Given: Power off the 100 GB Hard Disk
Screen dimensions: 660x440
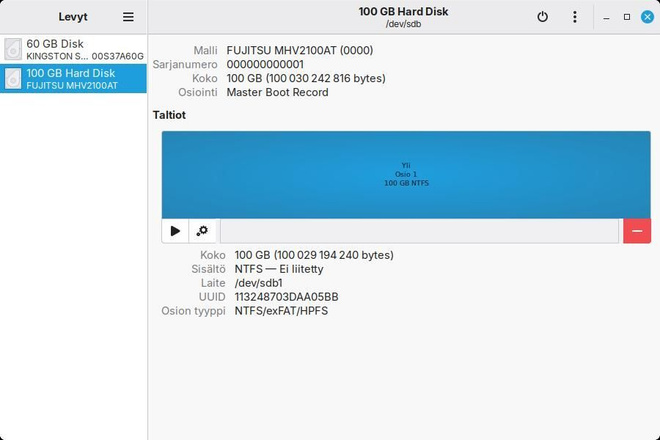Looking at the screenshot, I should click(543, 17).
